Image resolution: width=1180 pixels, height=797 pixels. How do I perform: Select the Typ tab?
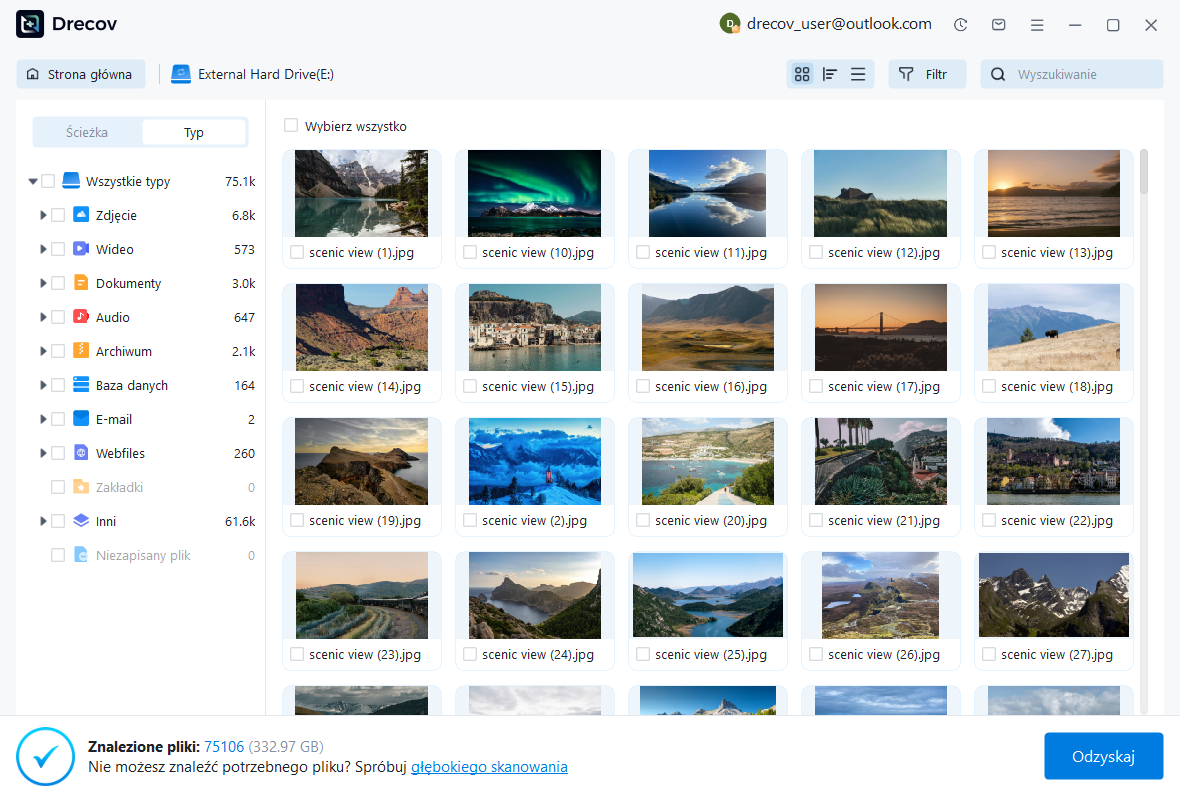194,132
